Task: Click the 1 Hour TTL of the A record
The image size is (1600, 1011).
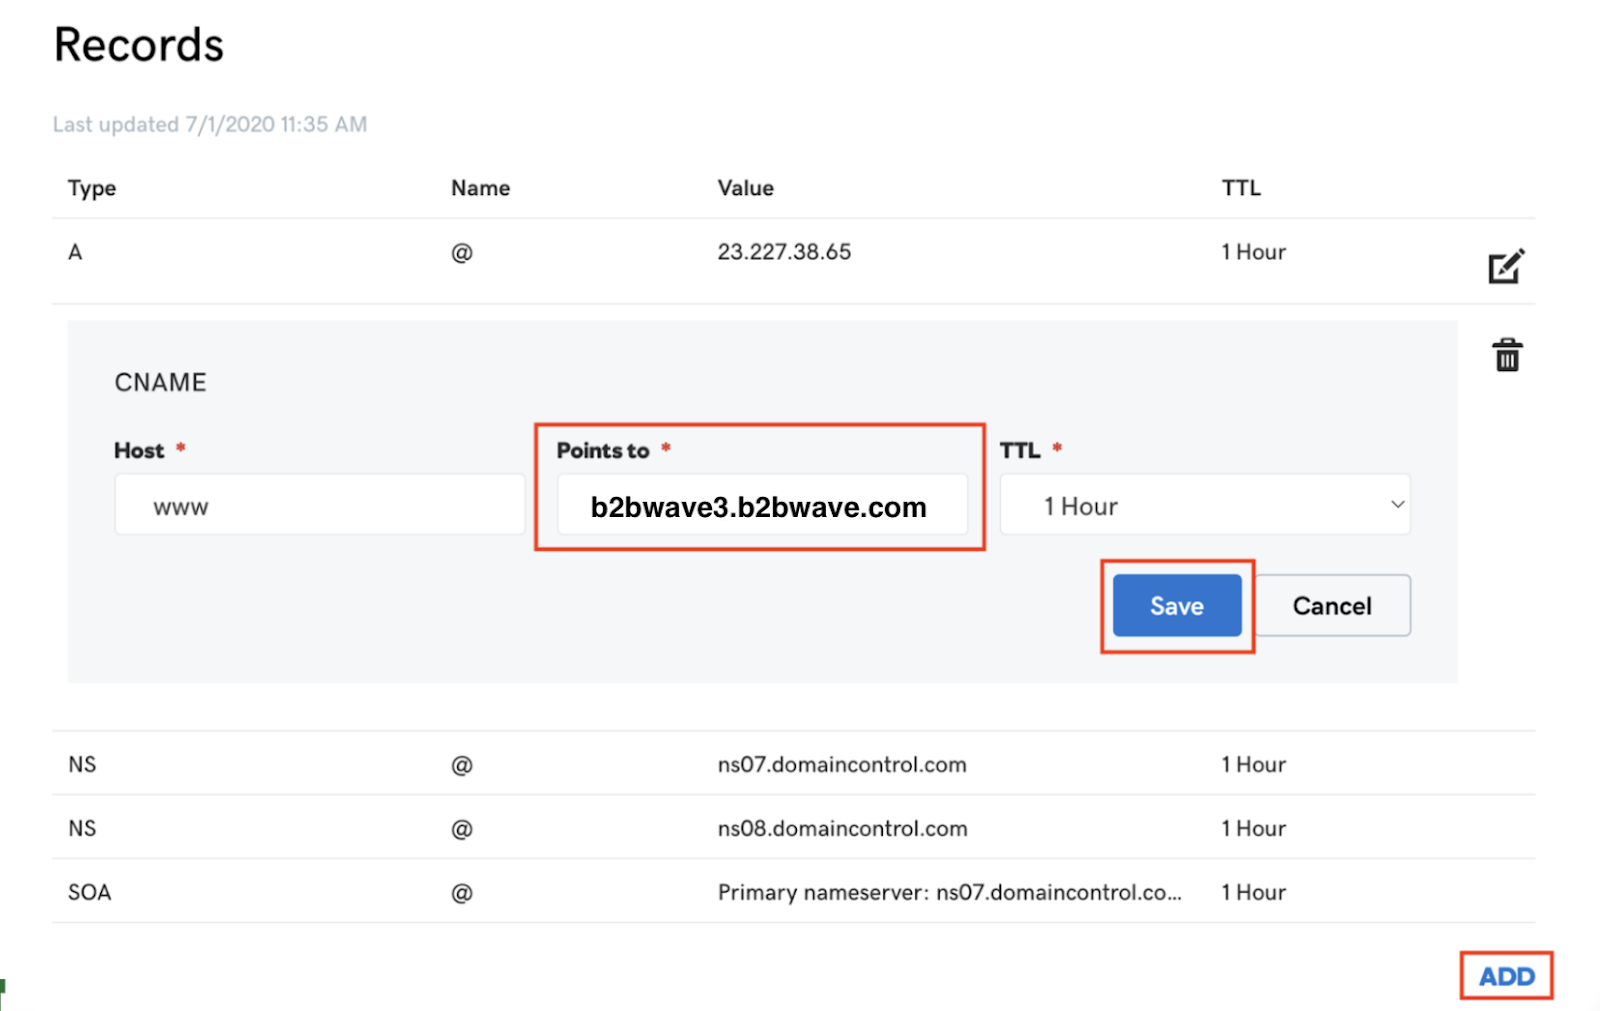Action: (1253, 252)
